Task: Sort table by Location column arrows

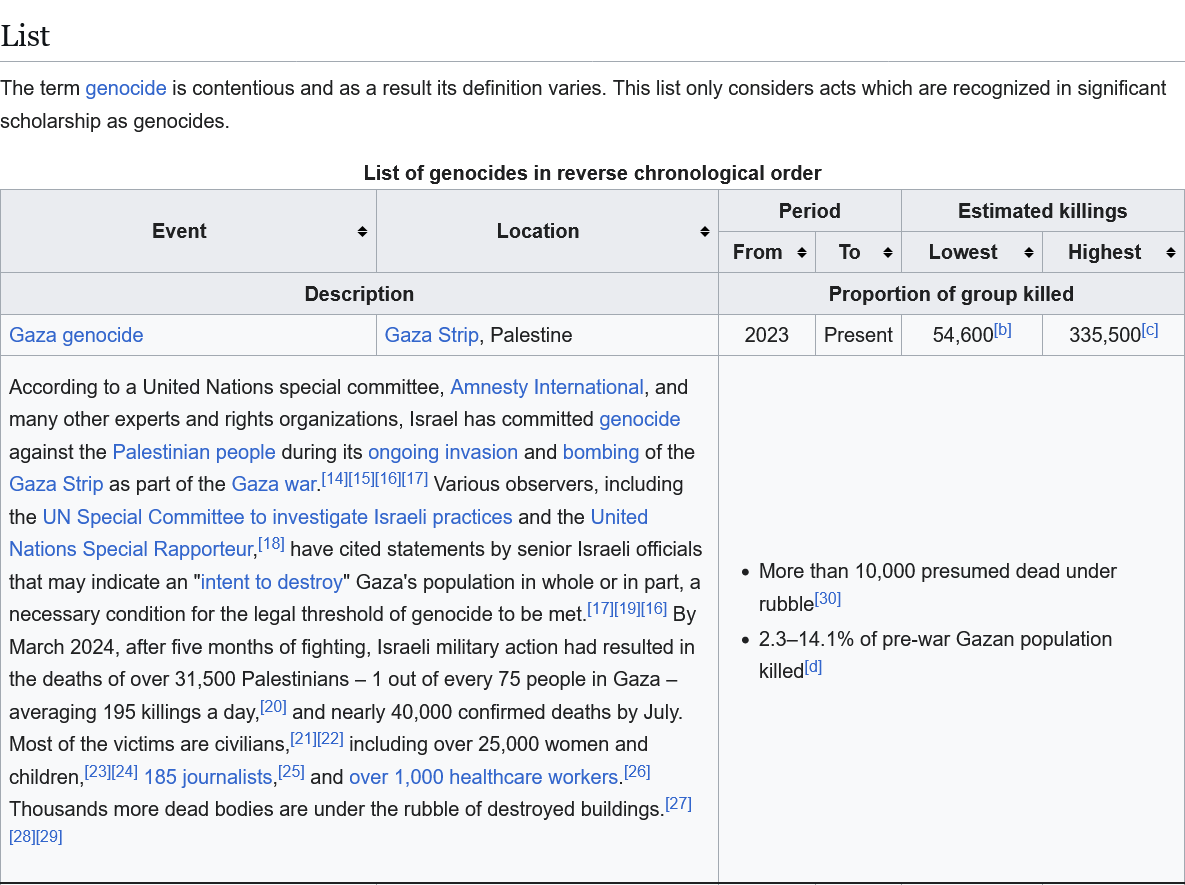Action: click(x=704, y=231)
